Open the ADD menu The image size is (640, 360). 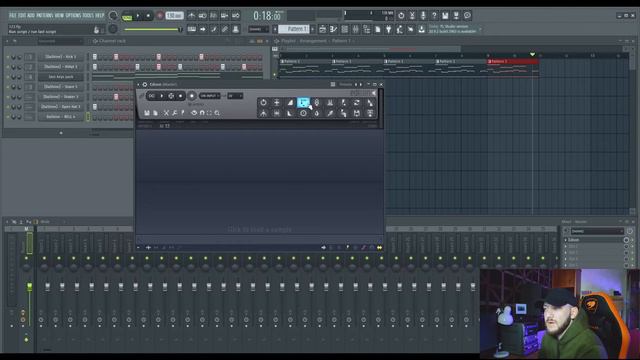pyautogui.click(x=31, y=16)
